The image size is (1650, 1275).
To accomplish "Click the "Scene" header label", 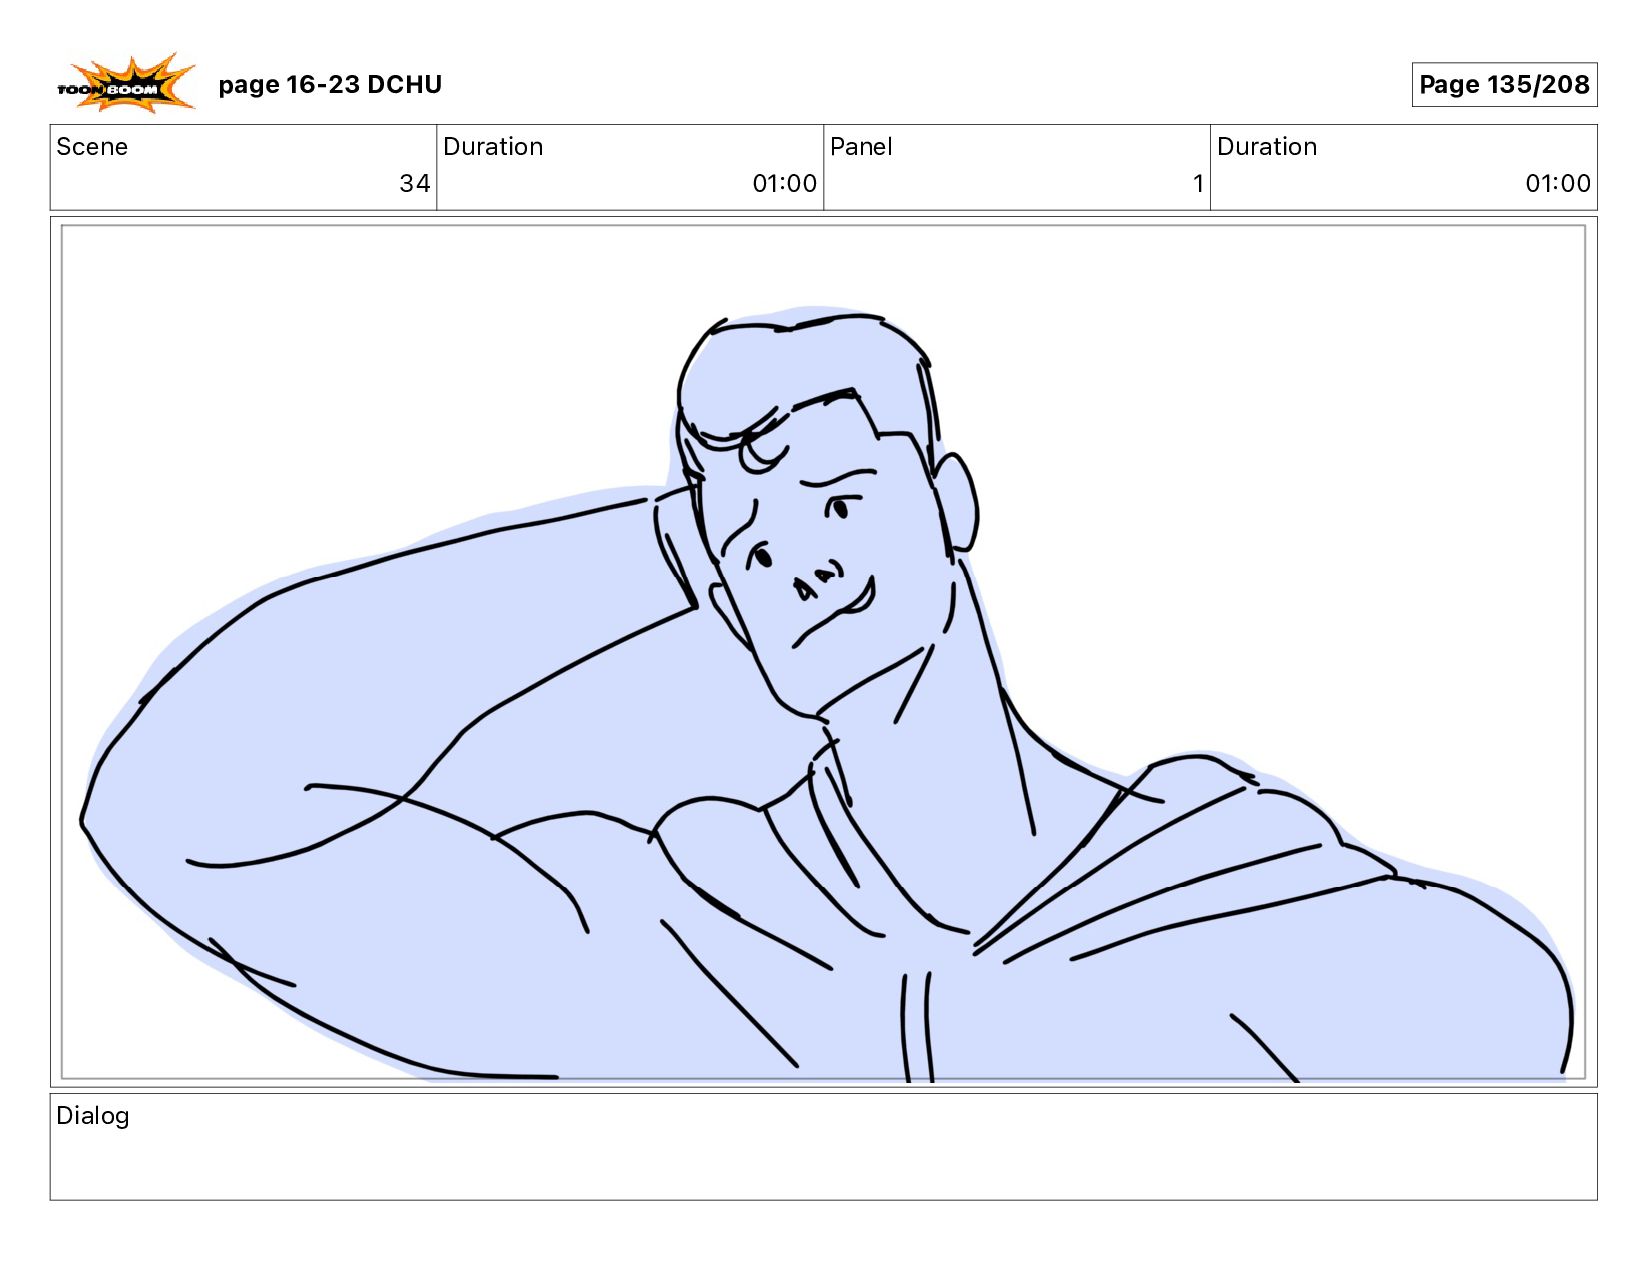I will tap(92, 147).
